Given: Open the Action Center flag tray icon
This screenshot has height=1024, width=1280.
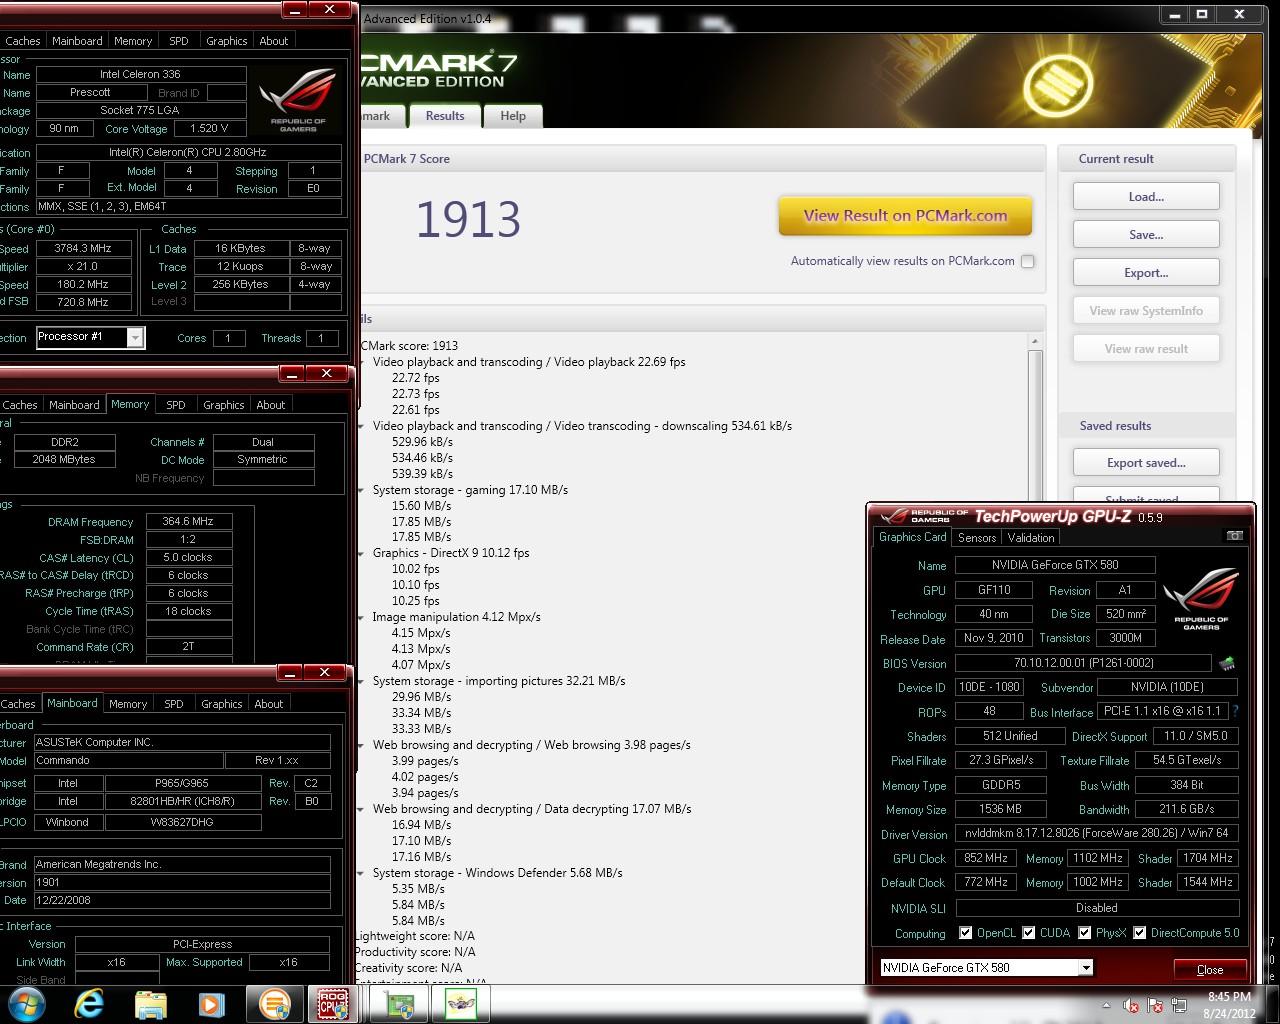Looking at the screenshot, I should [x=1155, y=1005].
